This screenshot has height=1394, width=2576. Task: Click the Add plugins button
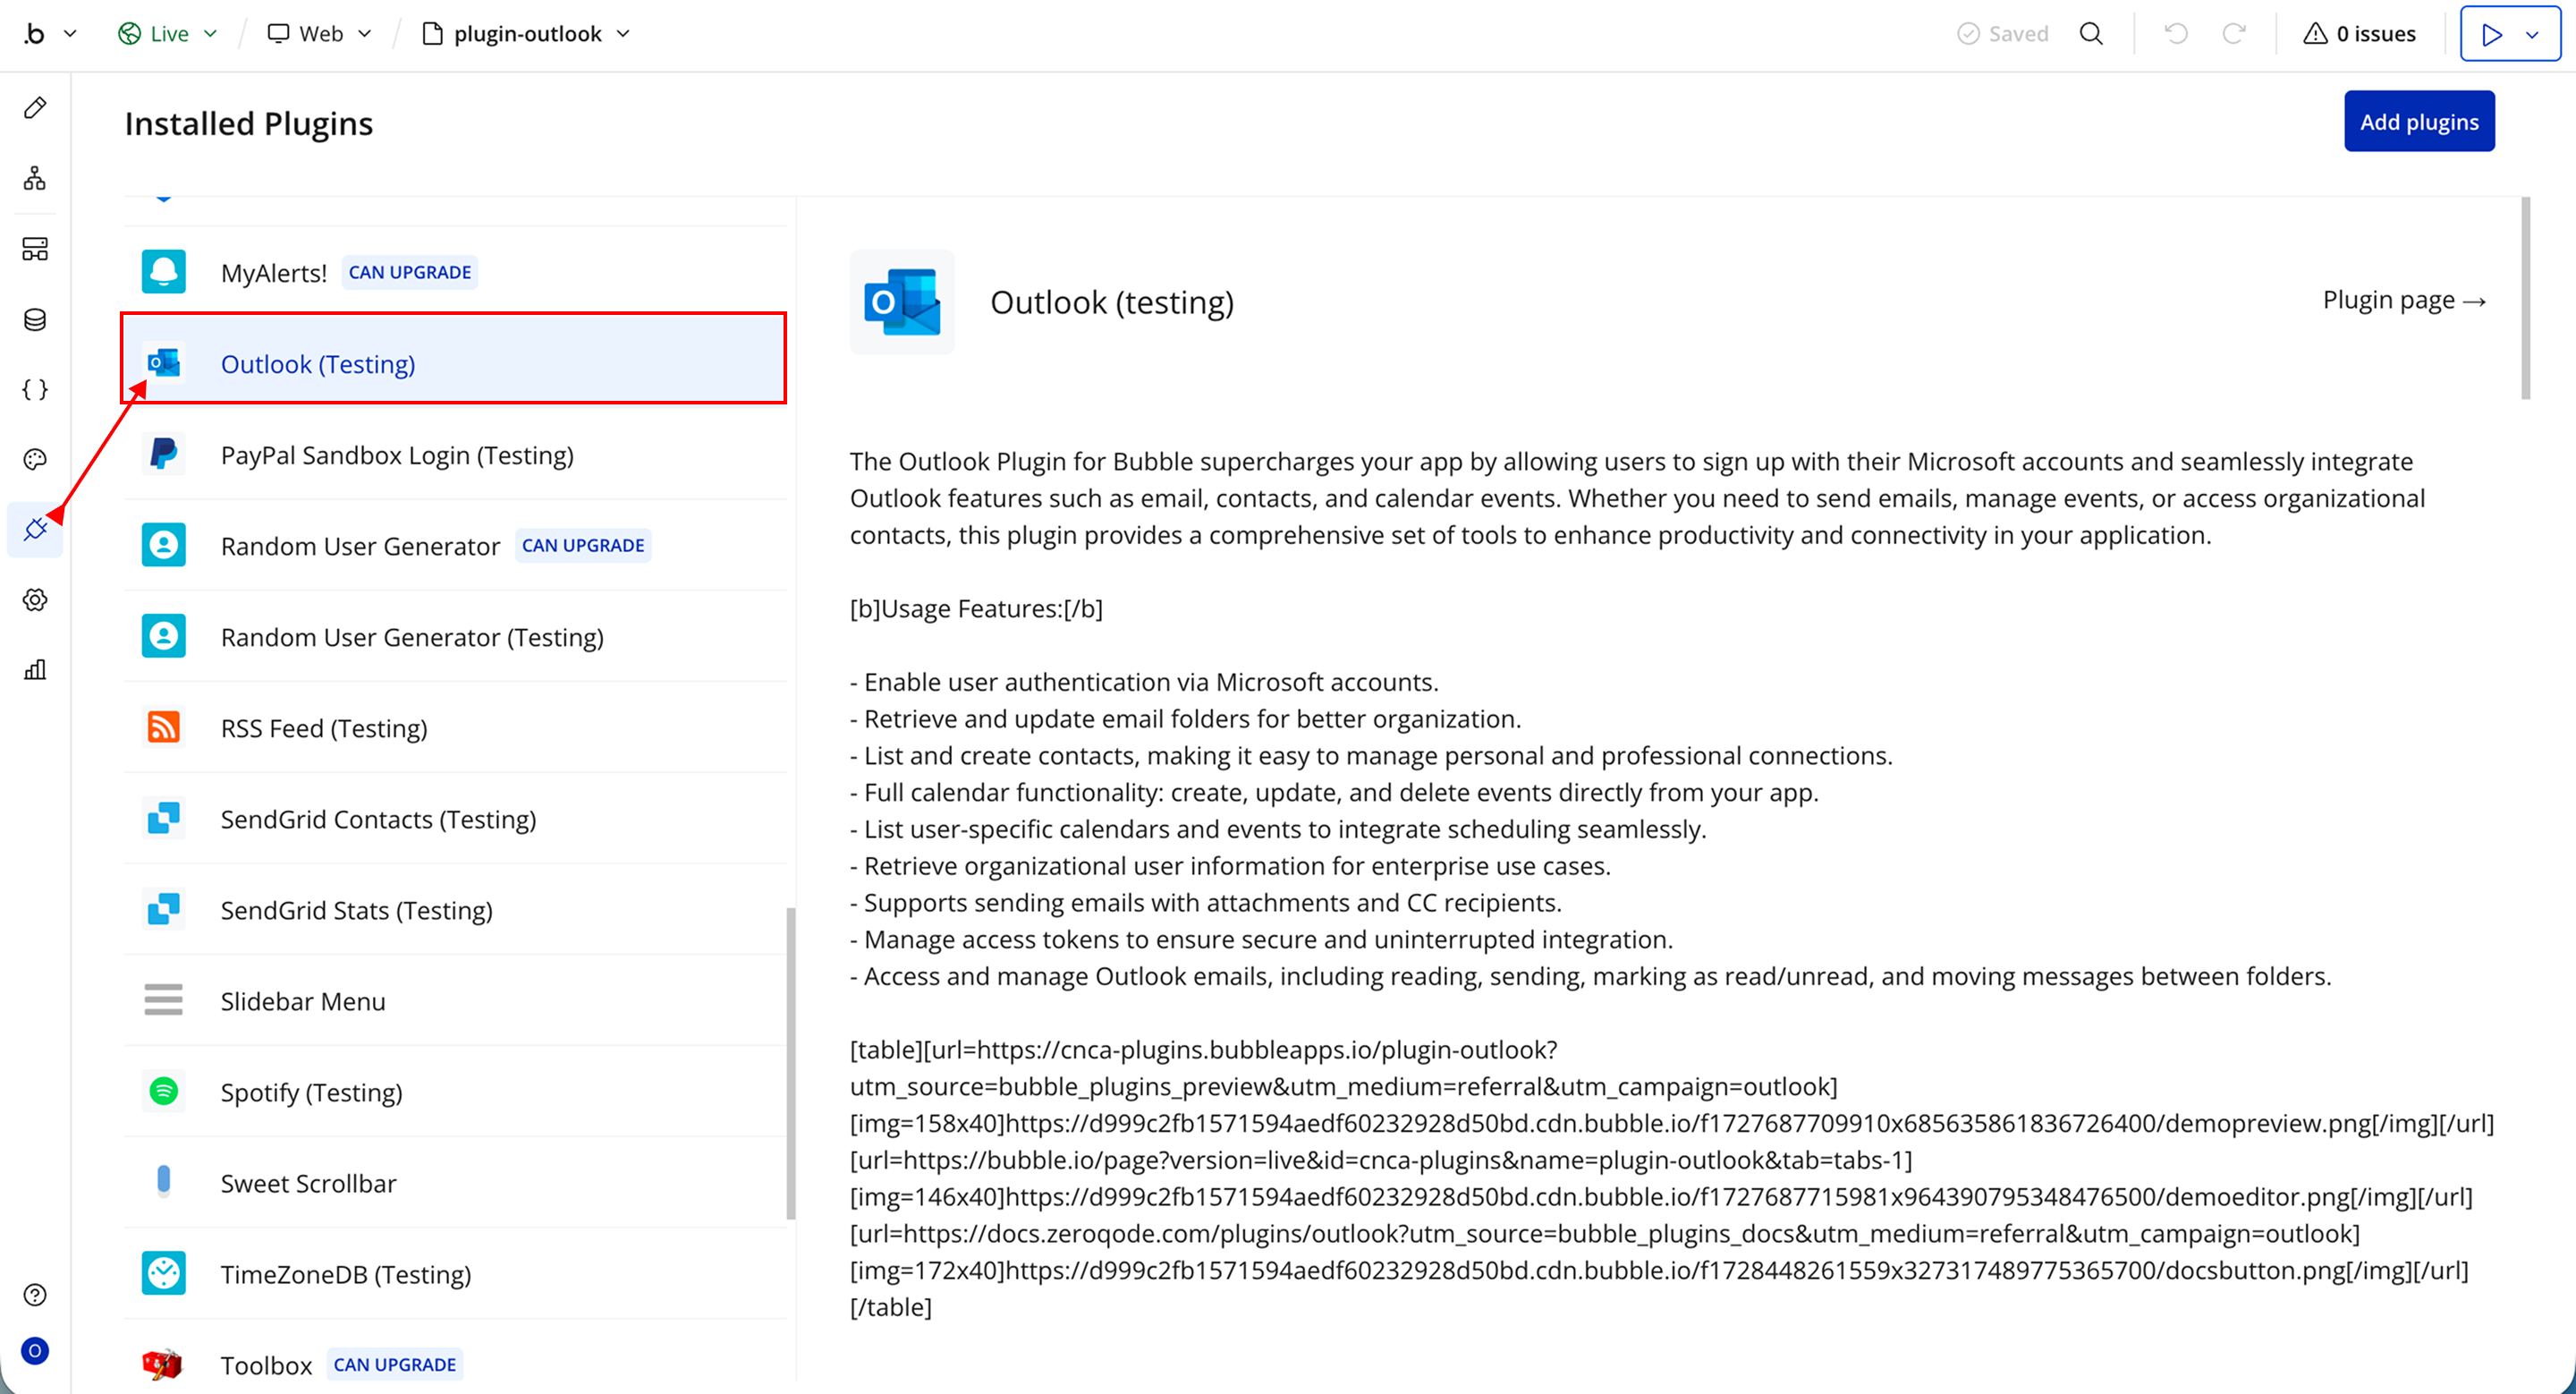pyautogui.click(x=2418, y=122)
